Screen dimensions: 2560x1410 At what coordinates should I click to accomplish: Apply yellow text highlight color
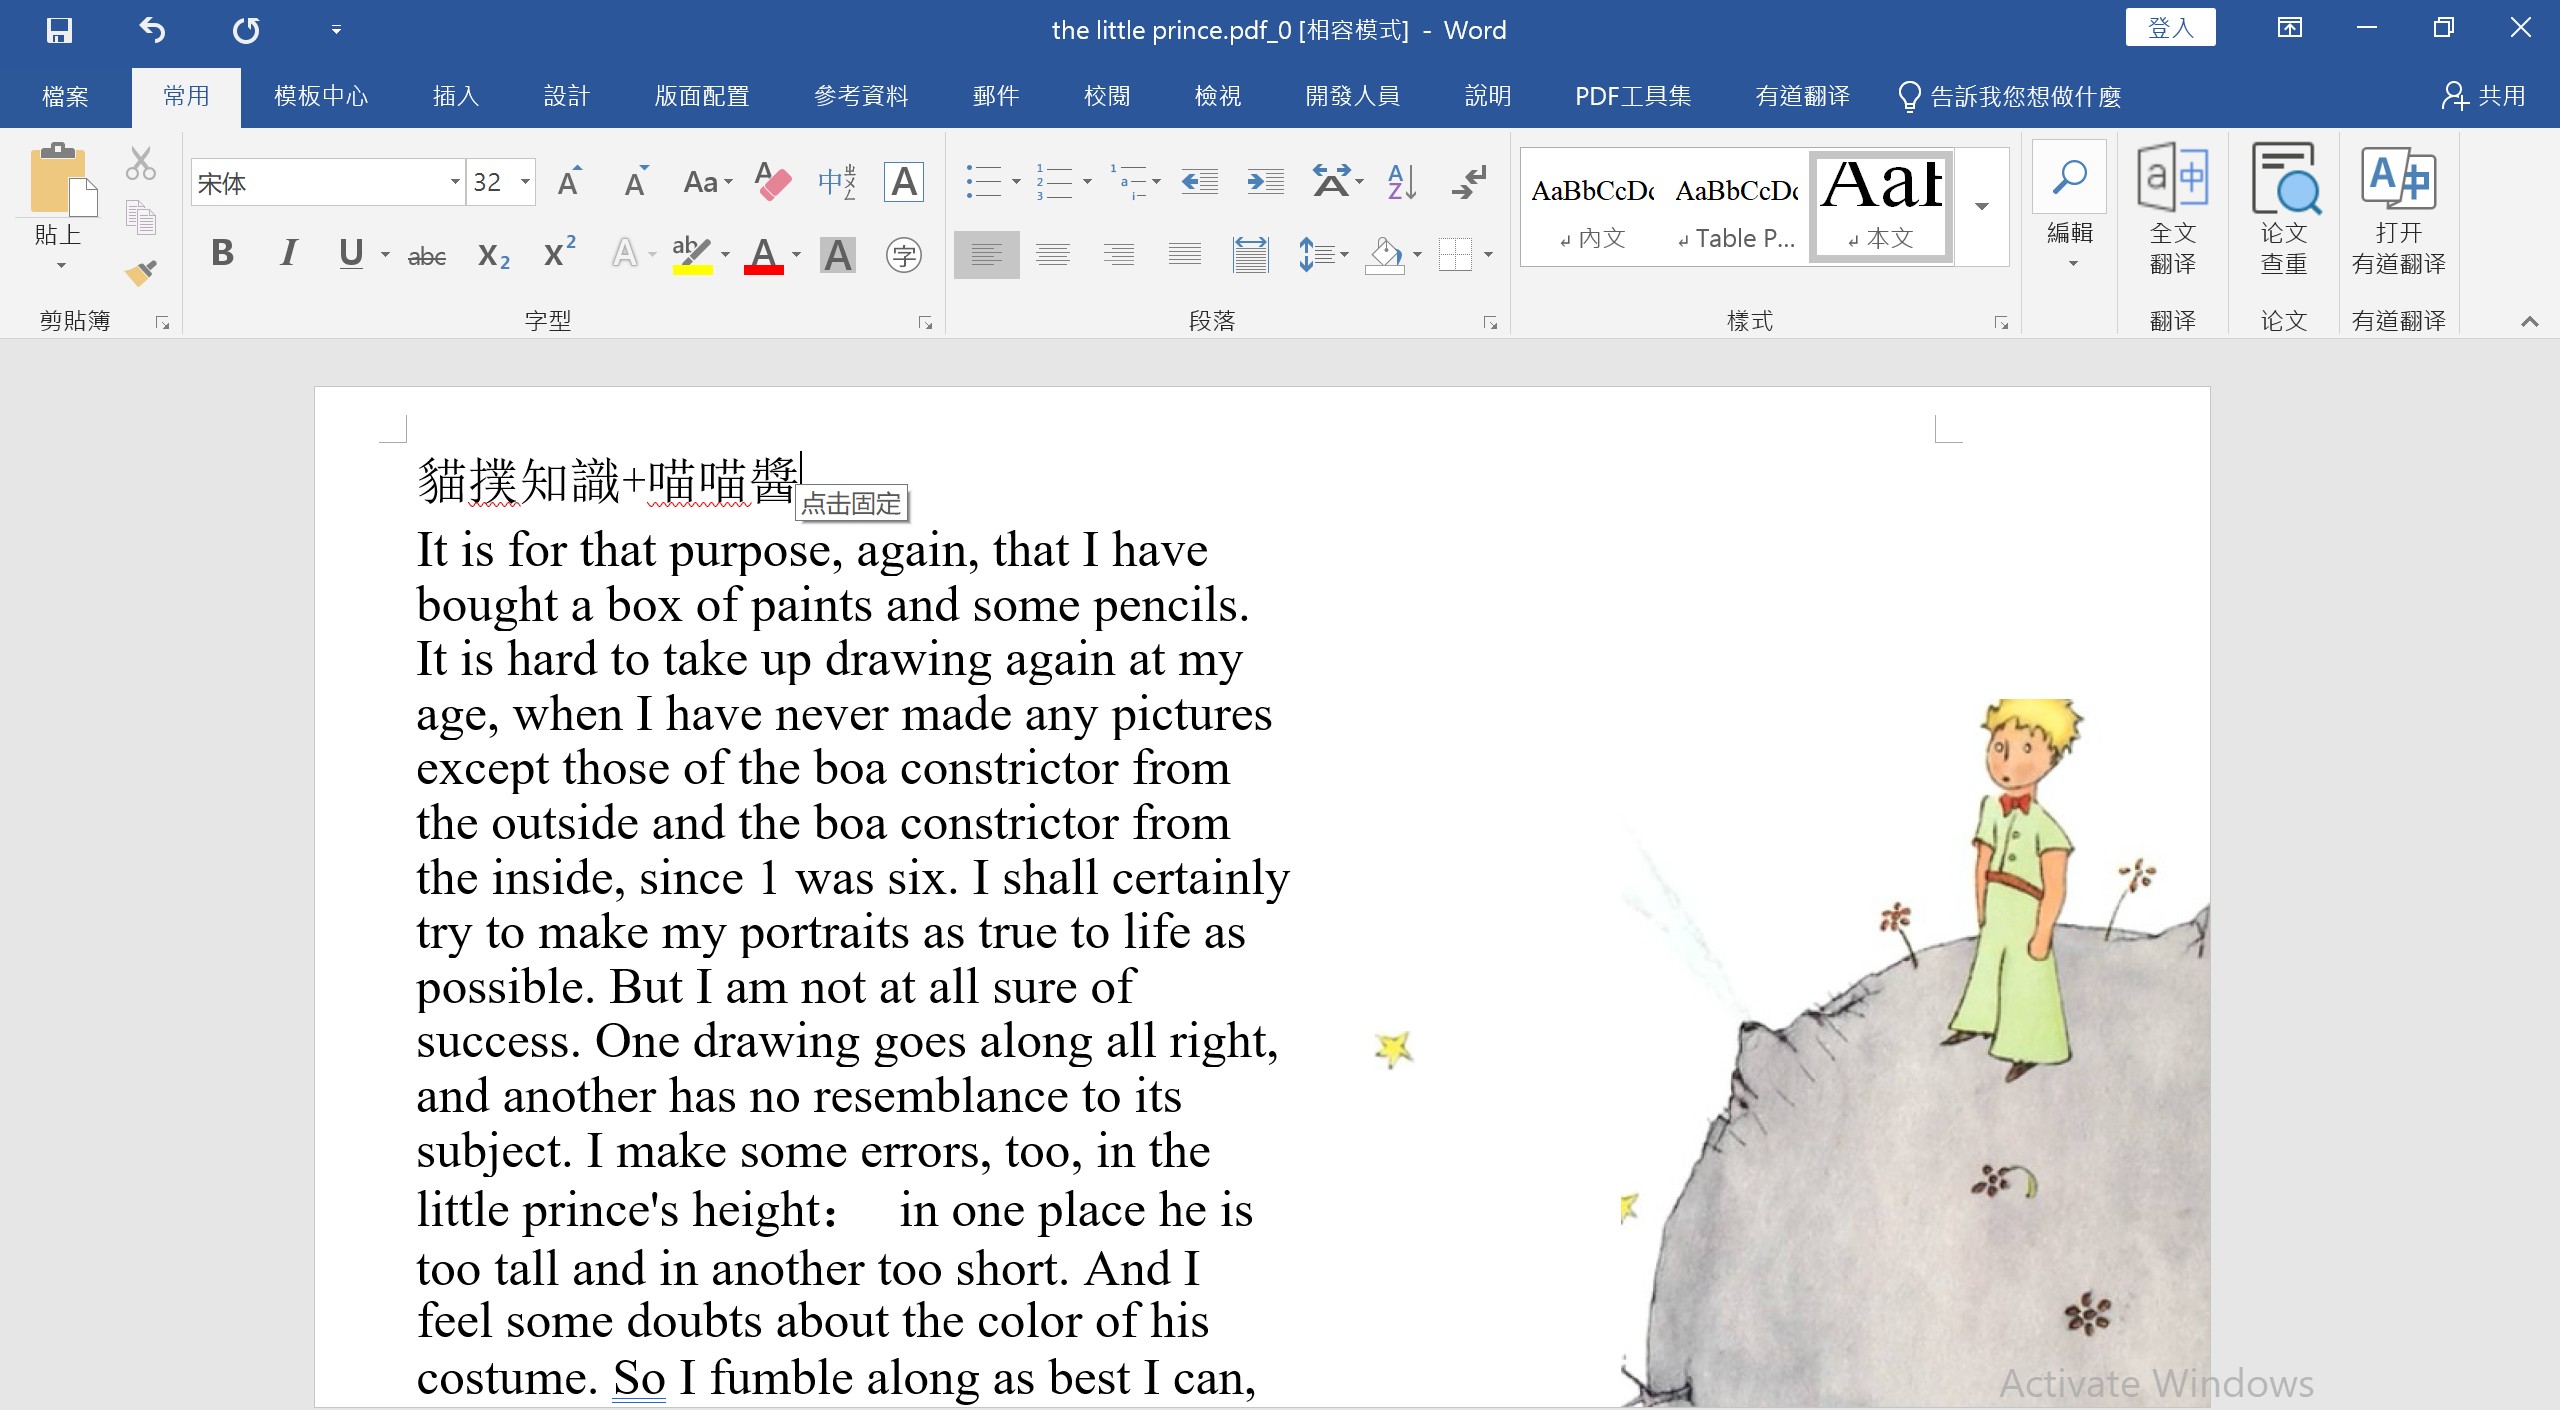(692, 256)
